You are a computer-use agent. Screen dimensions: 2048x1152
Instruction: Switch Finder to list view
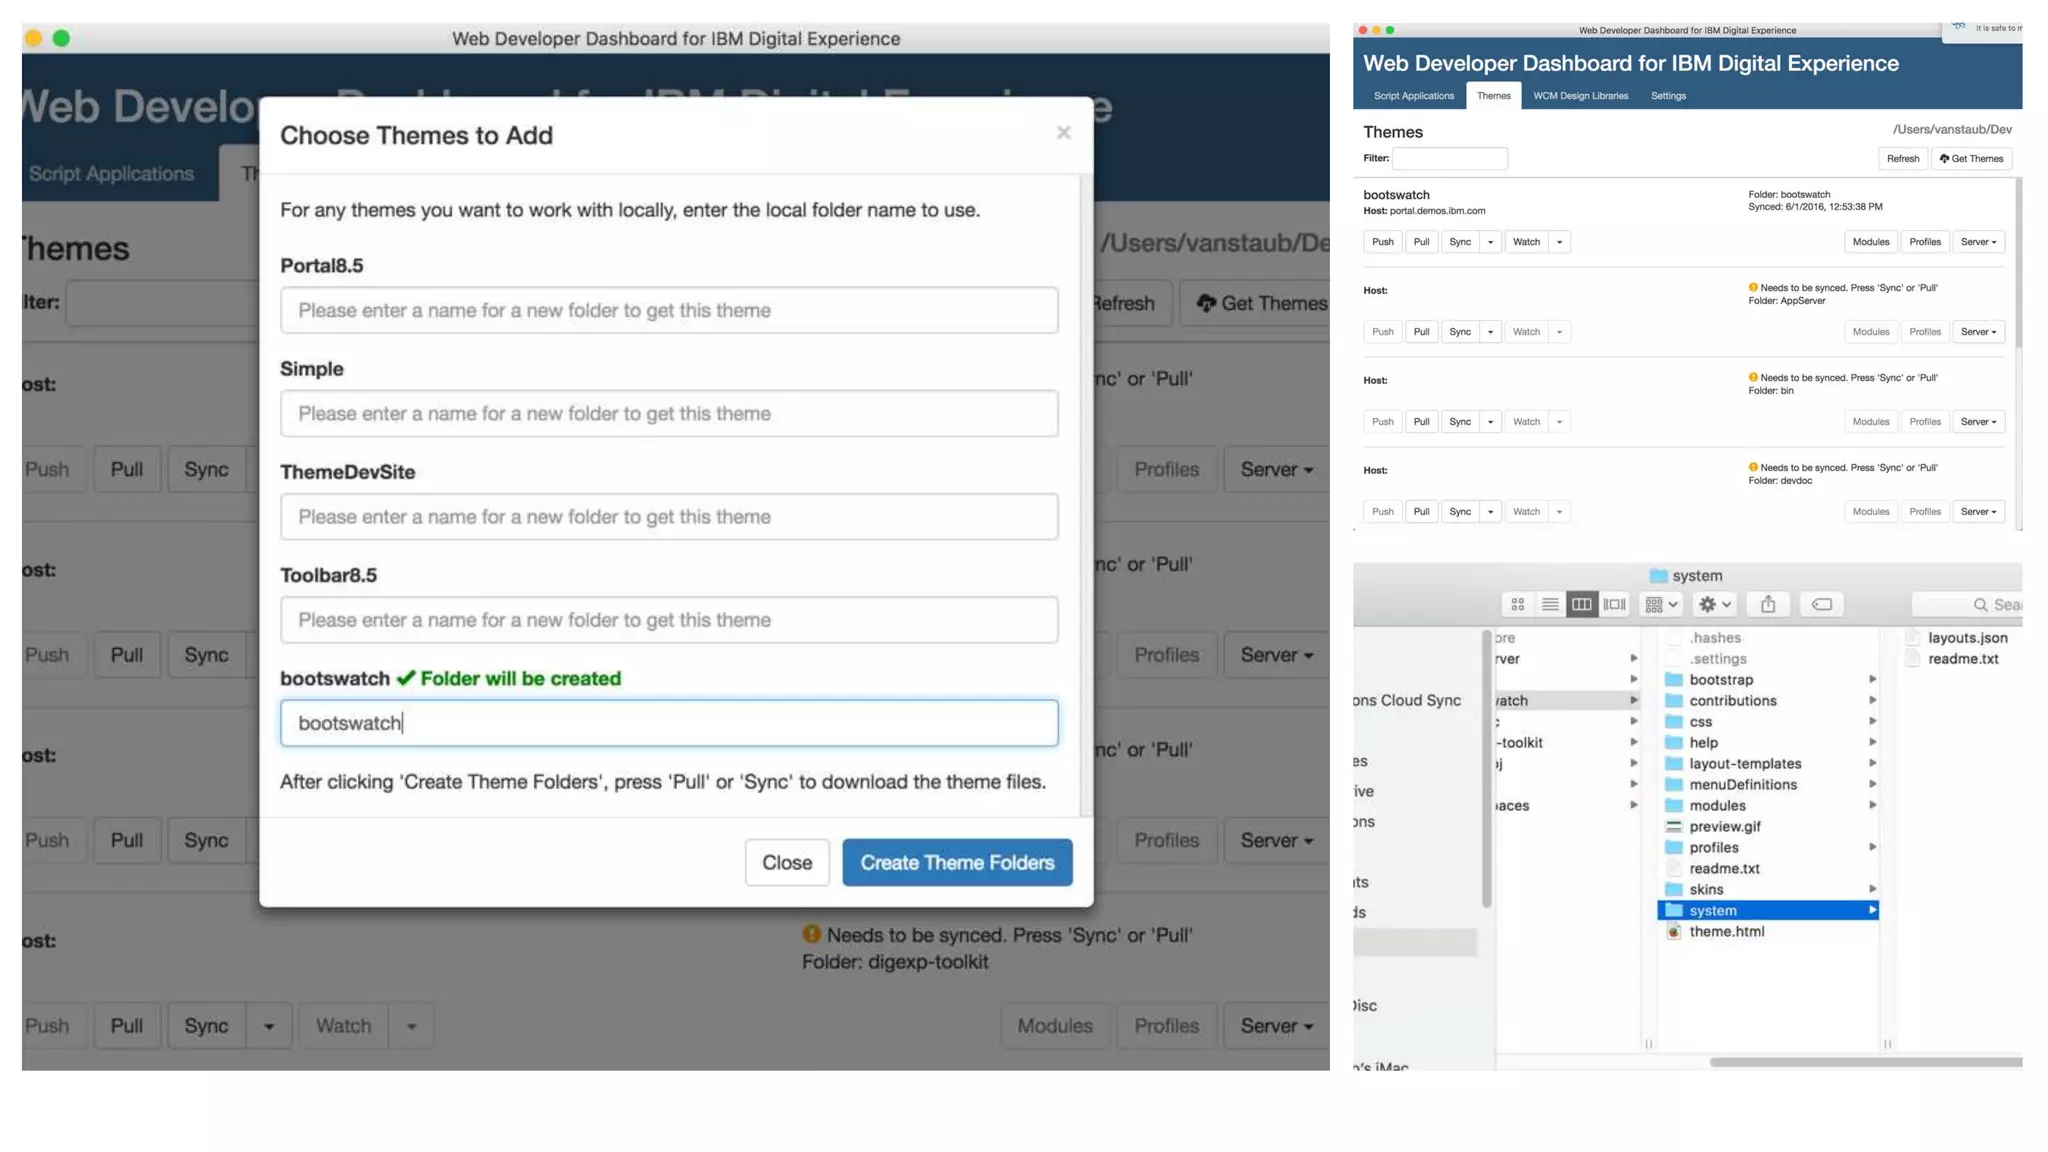pos(1549,604)
